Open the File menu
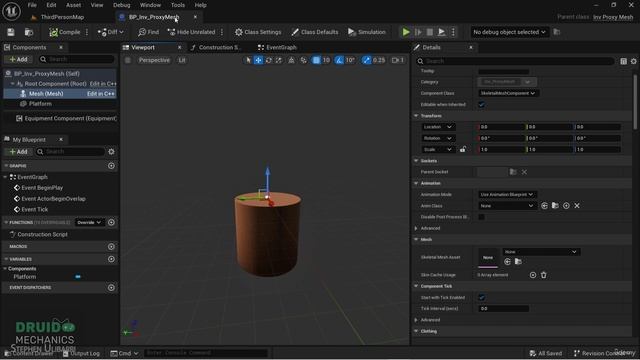This screenshot has height=360, width=640. (32, 5)
